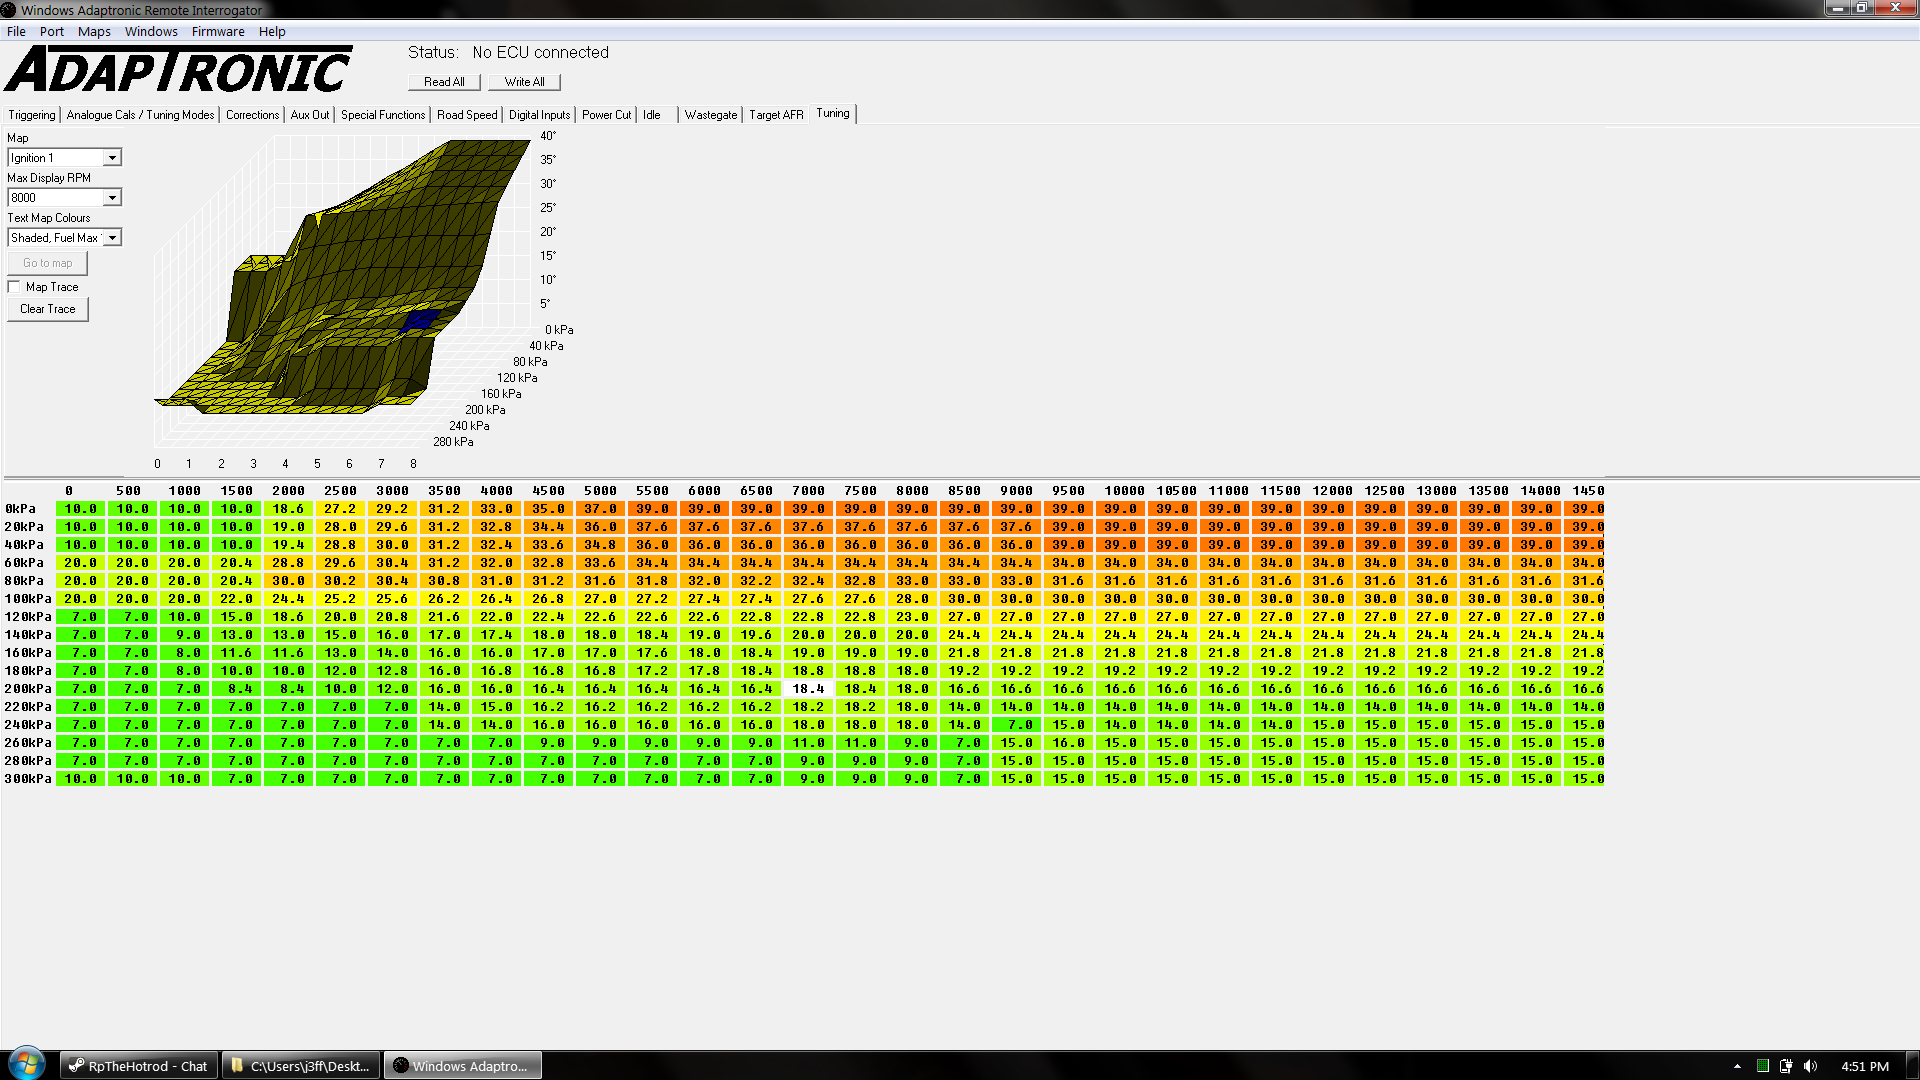Click the power plug icon in the system tray
Screen dimensions: 1920x1080
(1787, 1065)
